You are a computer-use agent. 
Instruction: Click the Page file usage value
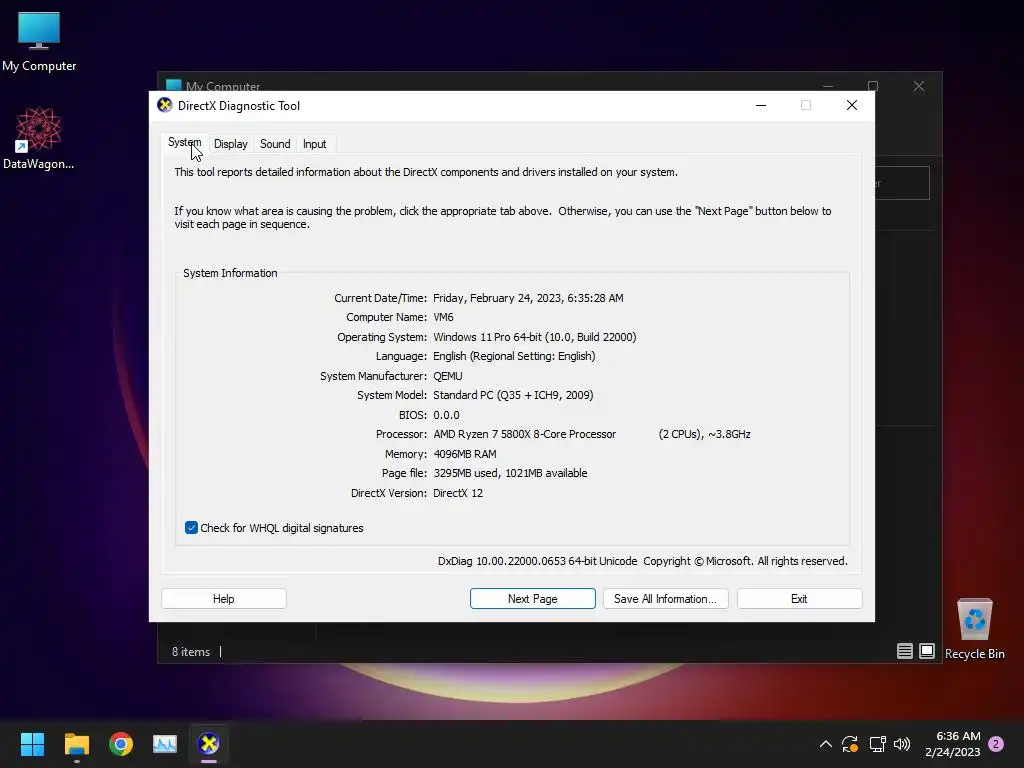510,473
